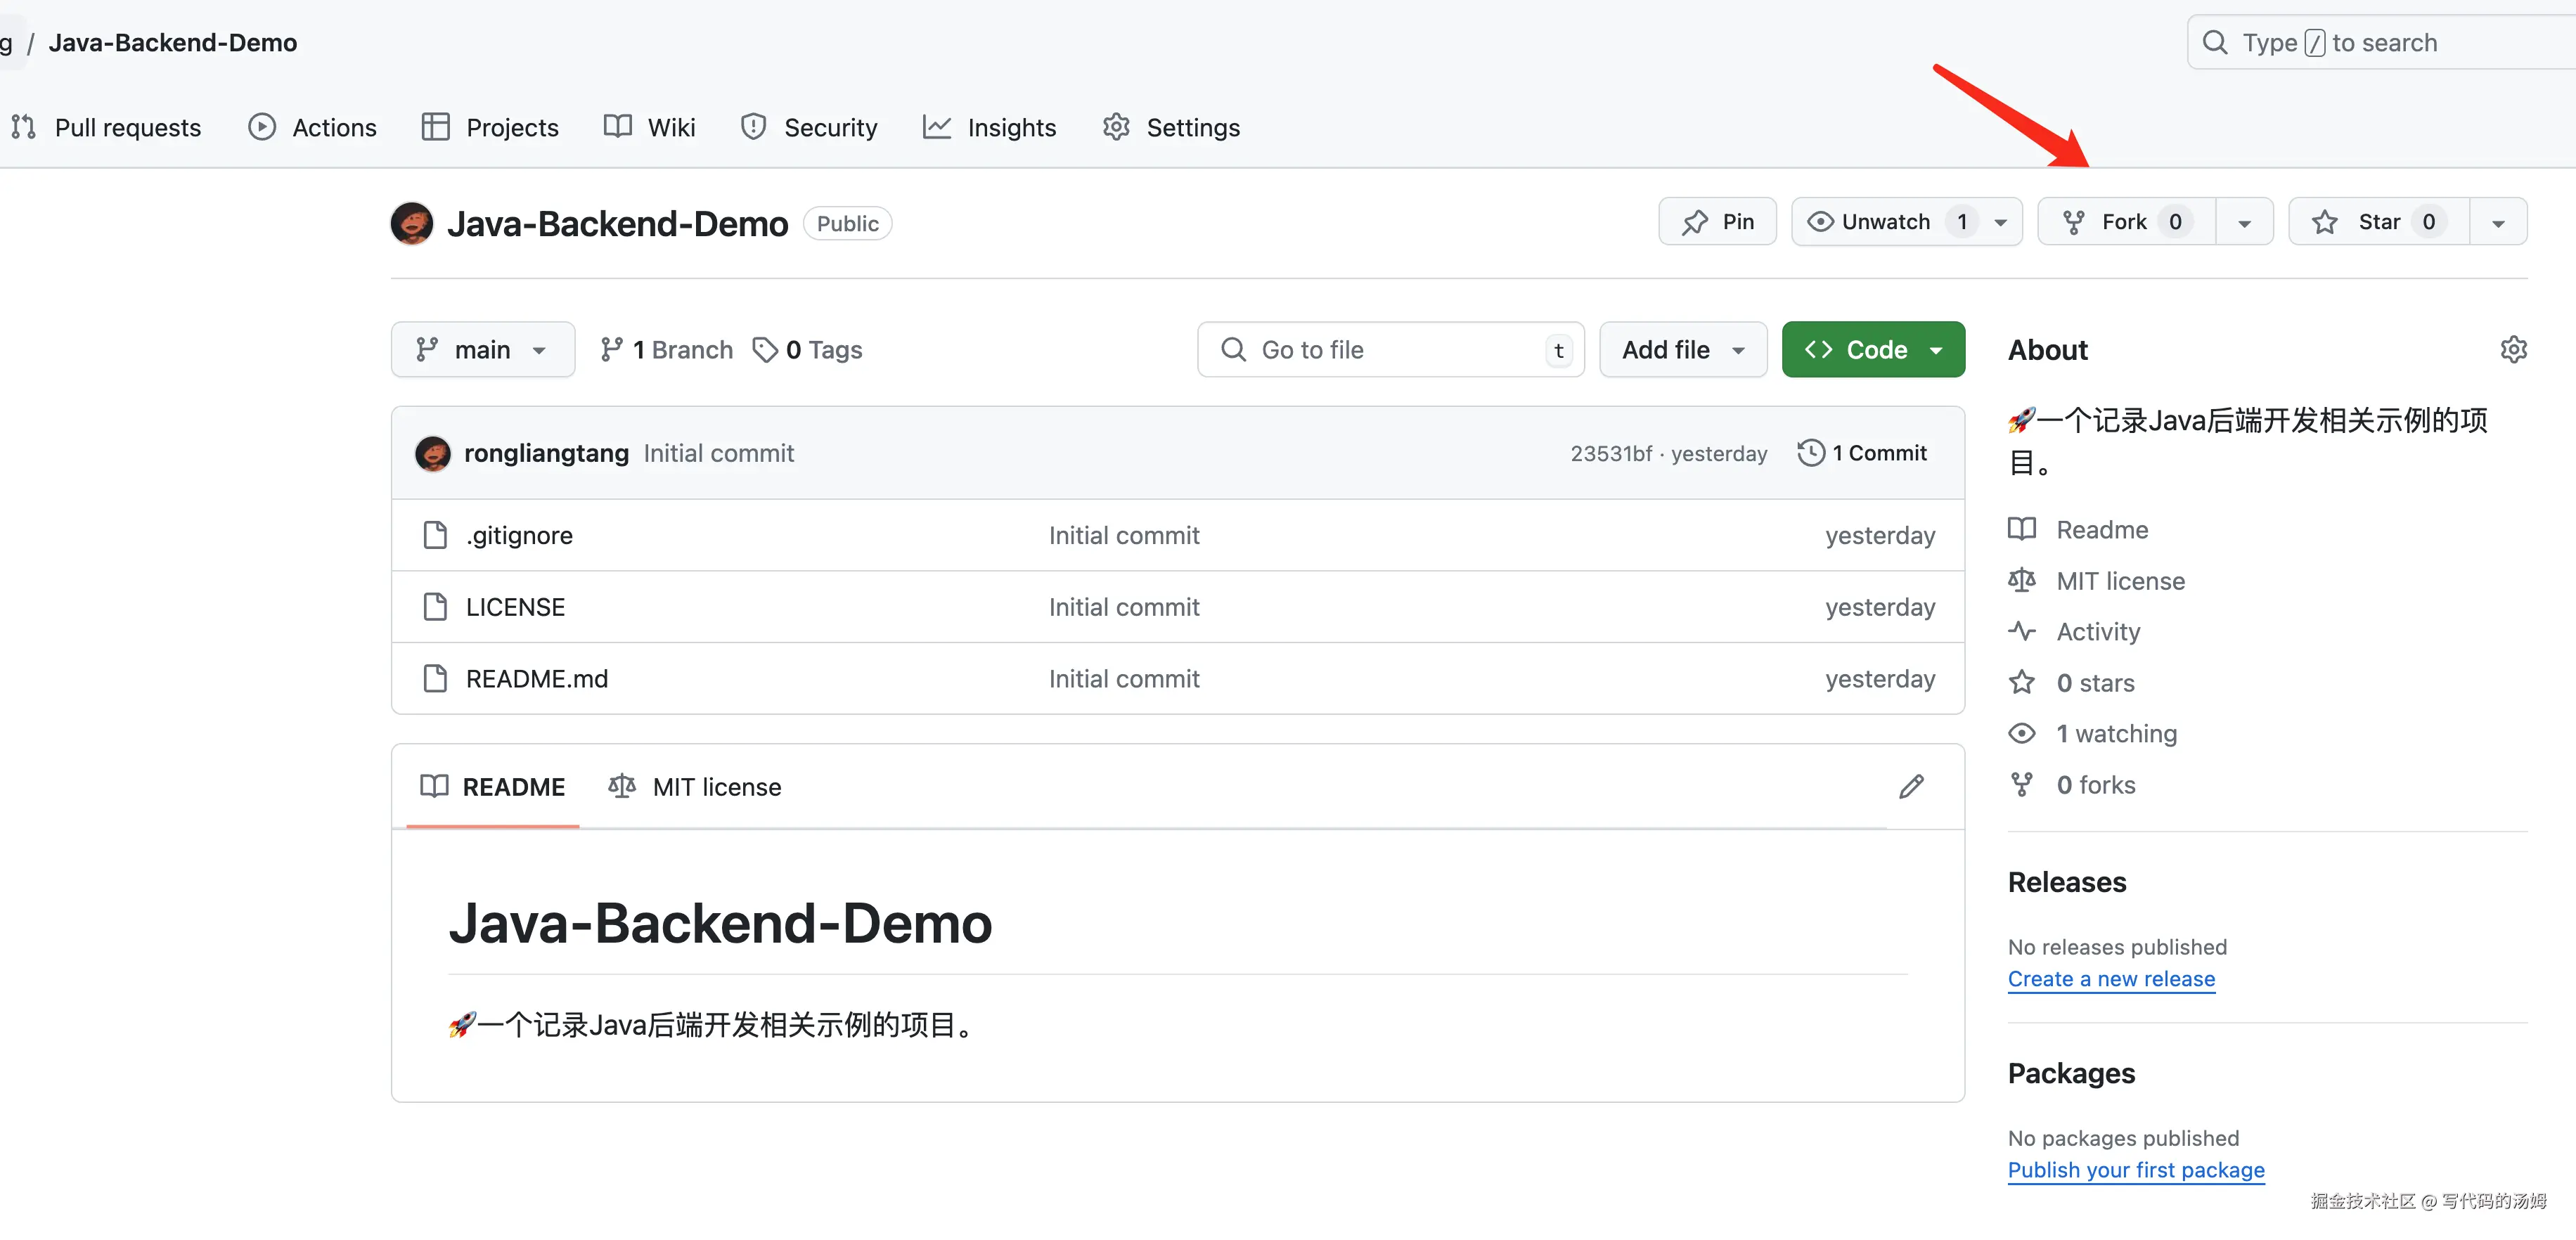
Task: Expand the green Code dropdown
Action: (x=1873, y=349)
